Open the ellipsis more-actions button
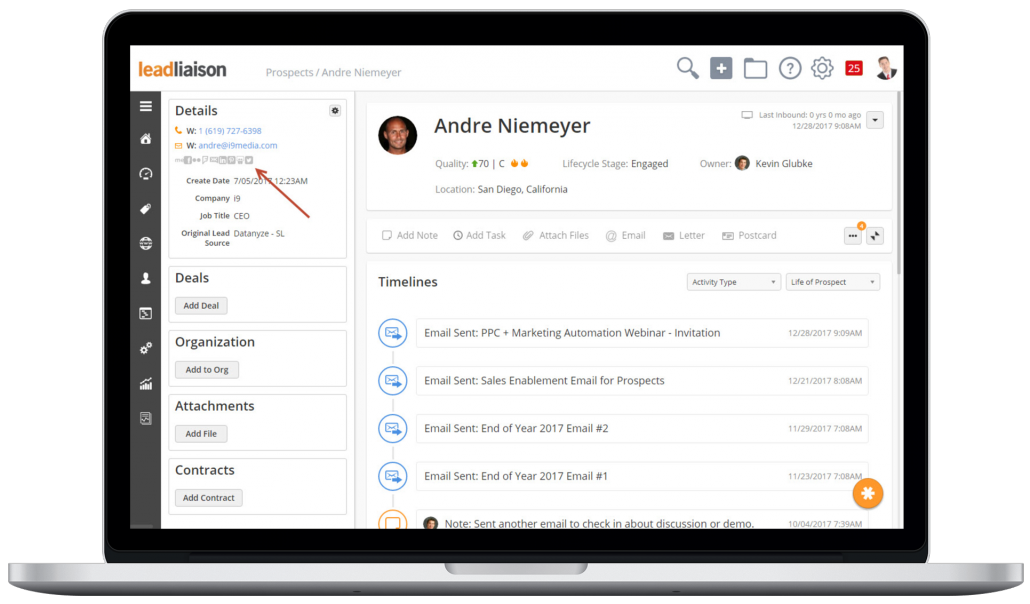 pos(853,236)
